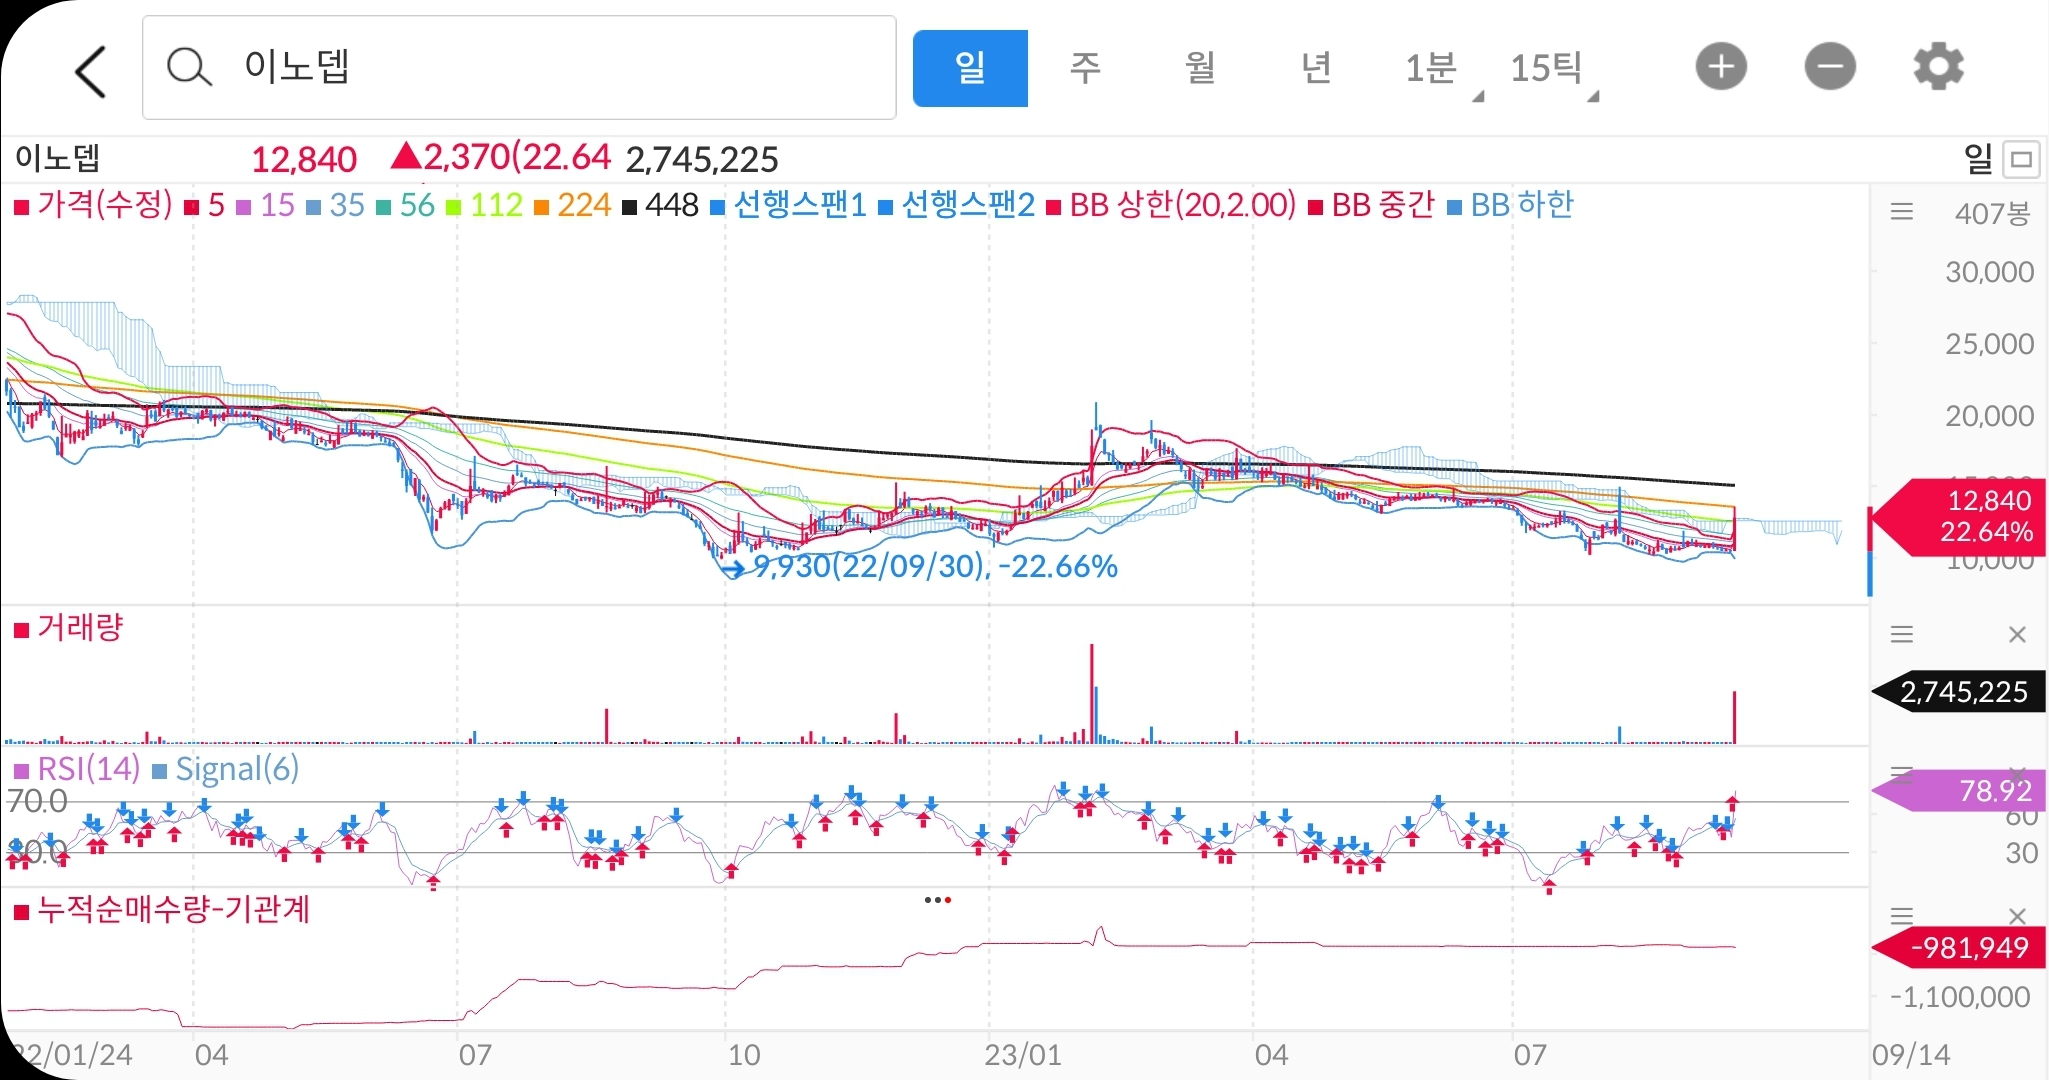Select the 일 daily chart tab
The height and width of the screenshot is (1080, 2049).
point(969,68)
